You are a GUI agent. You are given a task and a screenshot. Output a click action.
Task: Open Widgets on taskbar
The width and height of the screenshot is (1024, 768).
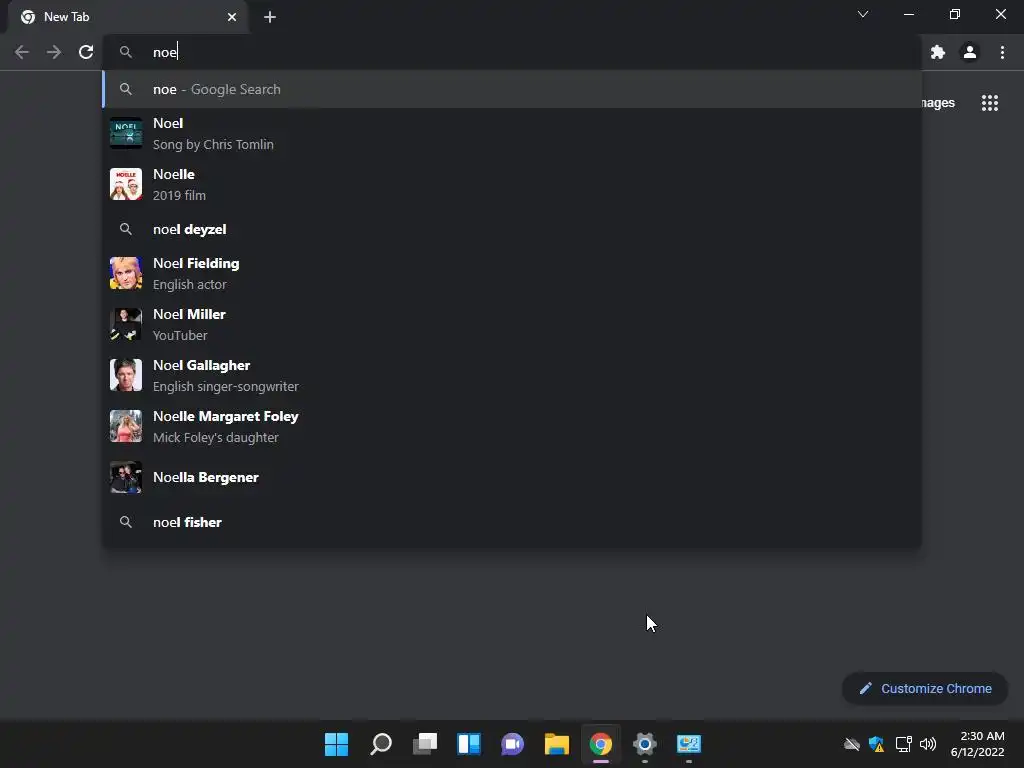[469, 744]
